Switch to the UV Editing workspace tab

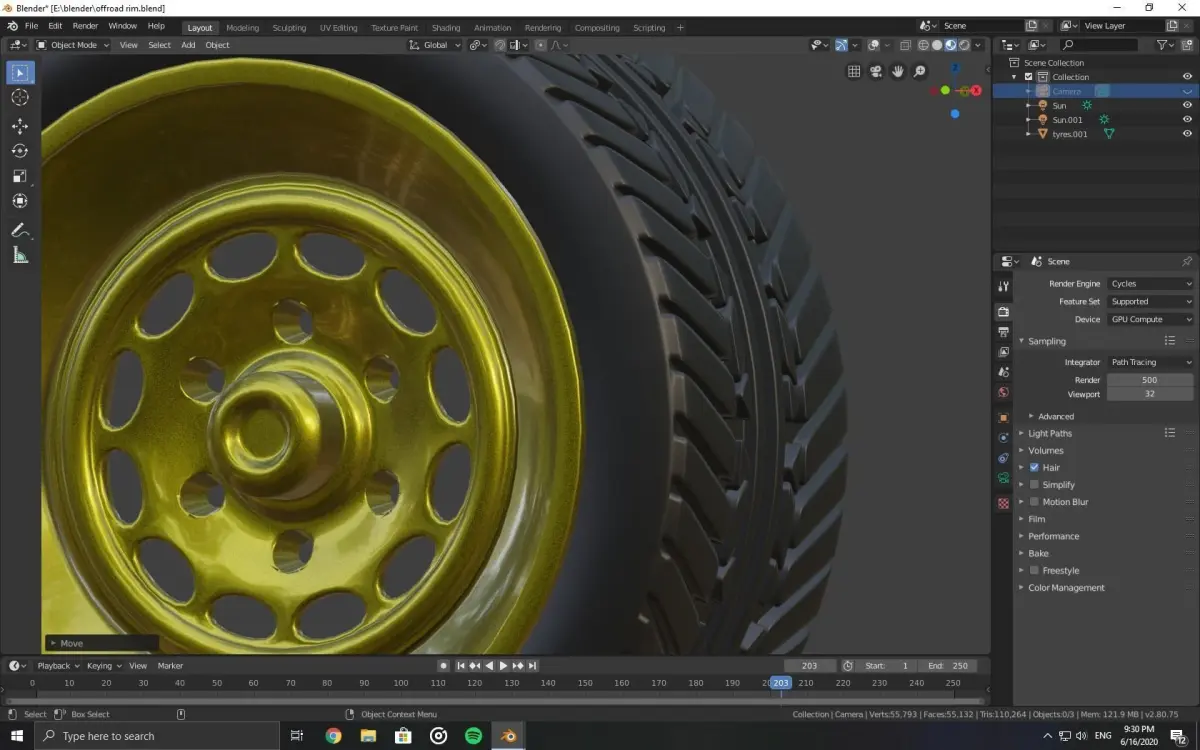click(338, 28)
